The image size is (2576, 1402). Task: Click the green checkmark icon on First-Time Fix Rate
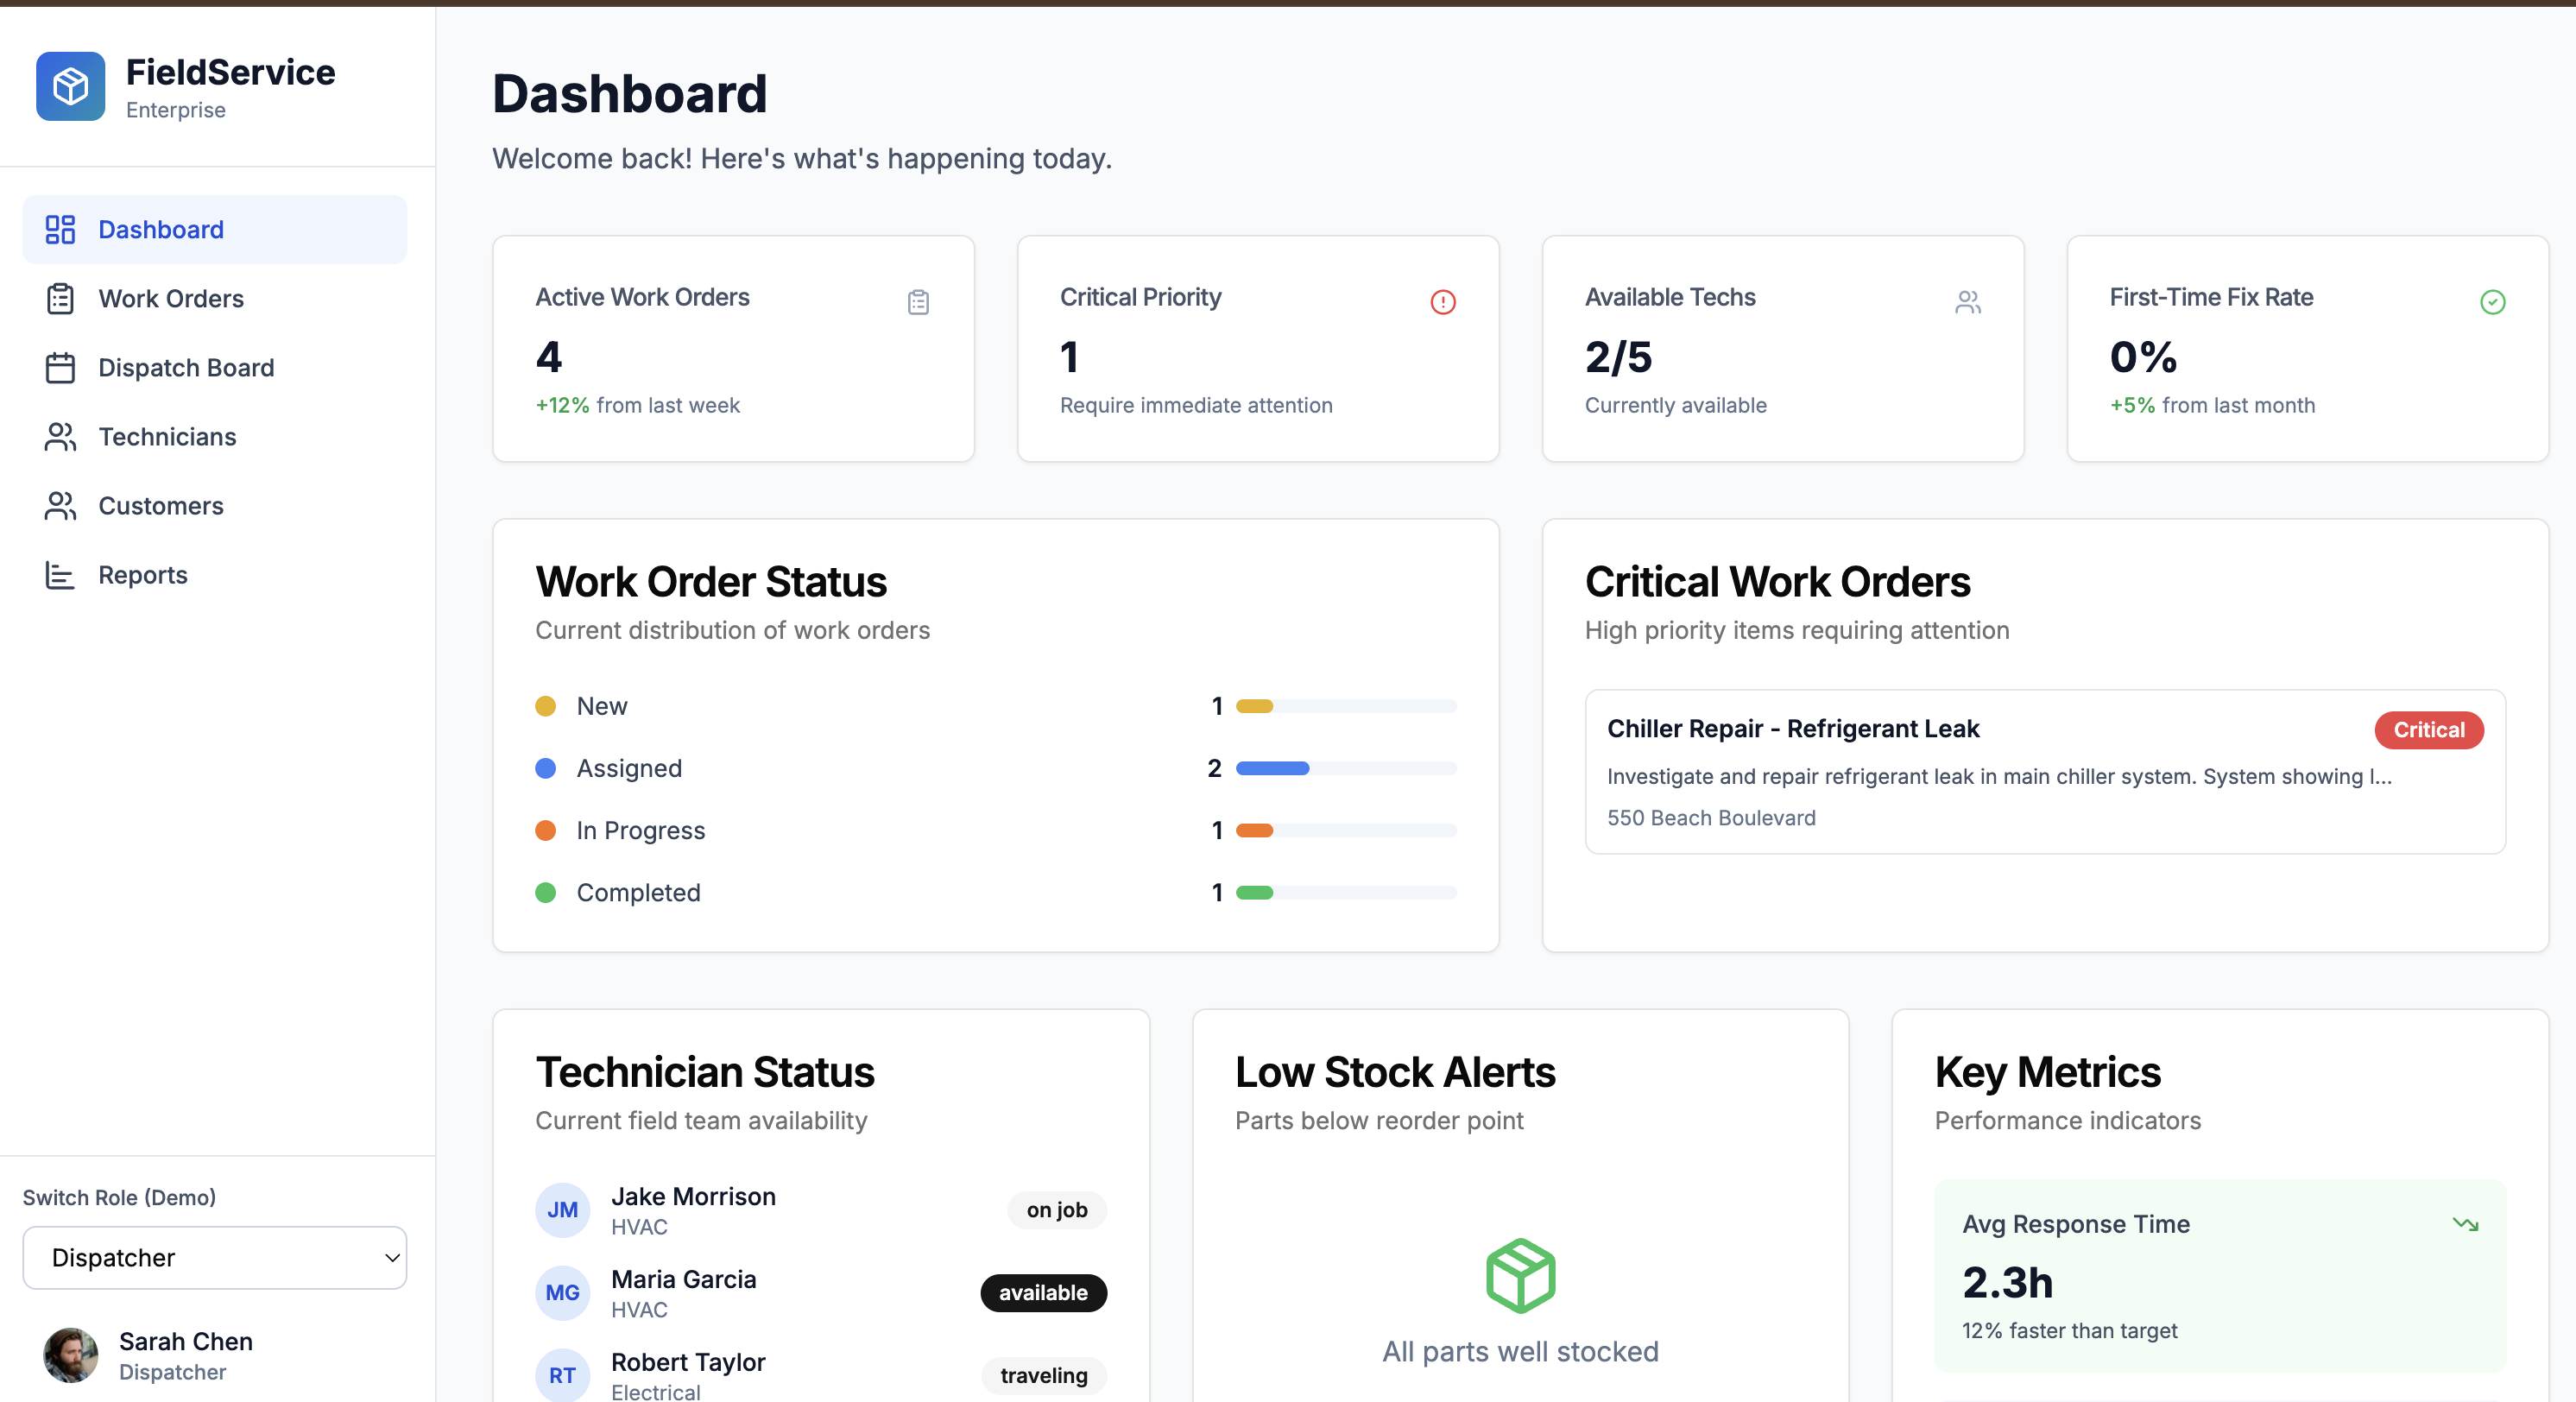[x=2491, y=302]
